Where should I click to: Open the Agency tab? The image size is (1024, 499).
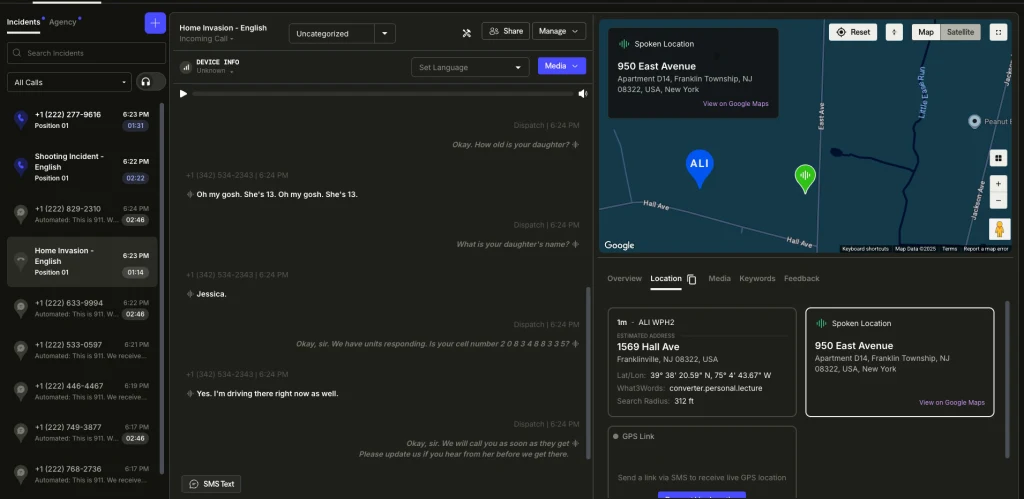coord(63,21)
